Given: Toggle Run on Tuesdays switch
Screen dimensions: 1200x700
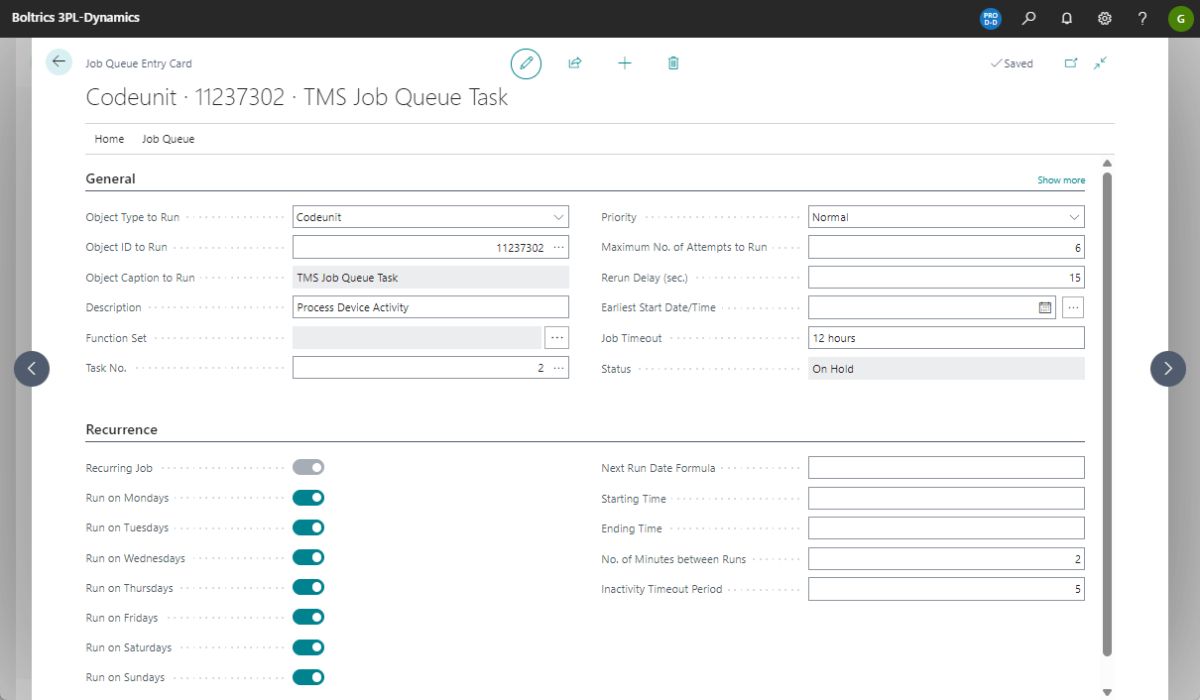Looking at the screenshot, I should pyautogui.click(x=309, y=527).
